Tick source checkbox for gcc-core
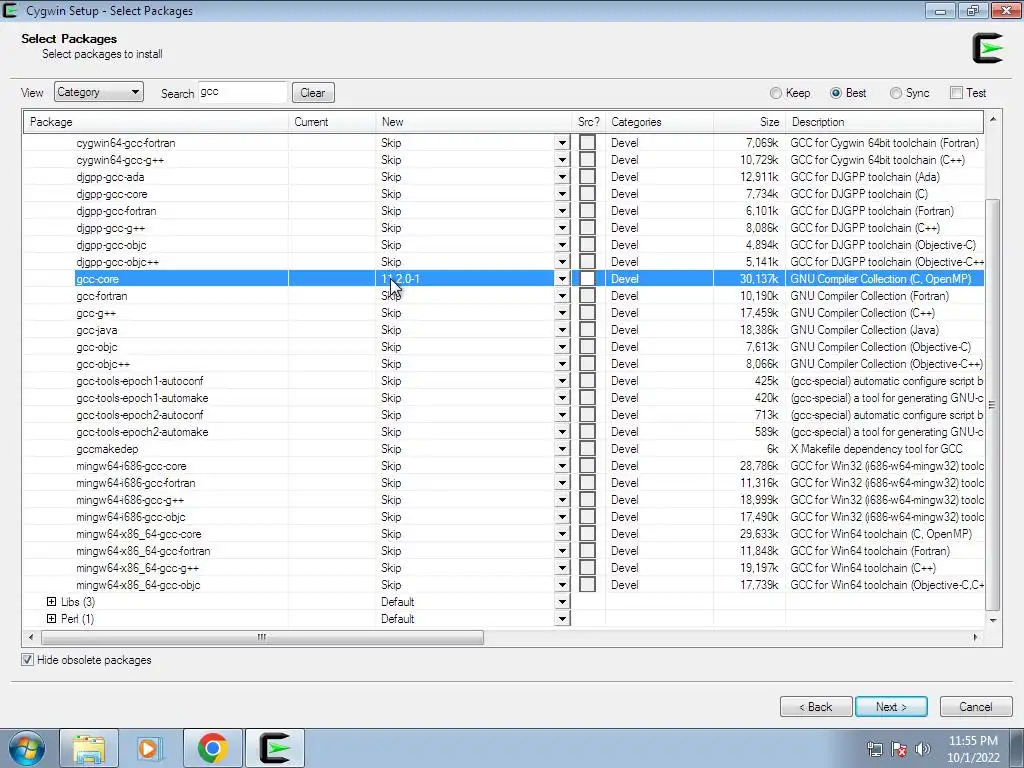The height and width of the screenshot is (768, 1024). (588, 279)
